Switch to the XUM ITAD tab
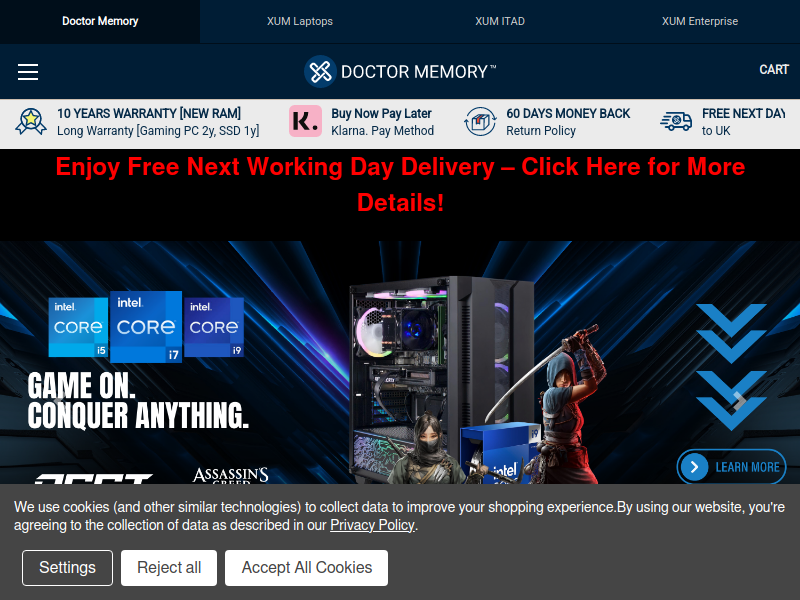 point(500,21)
